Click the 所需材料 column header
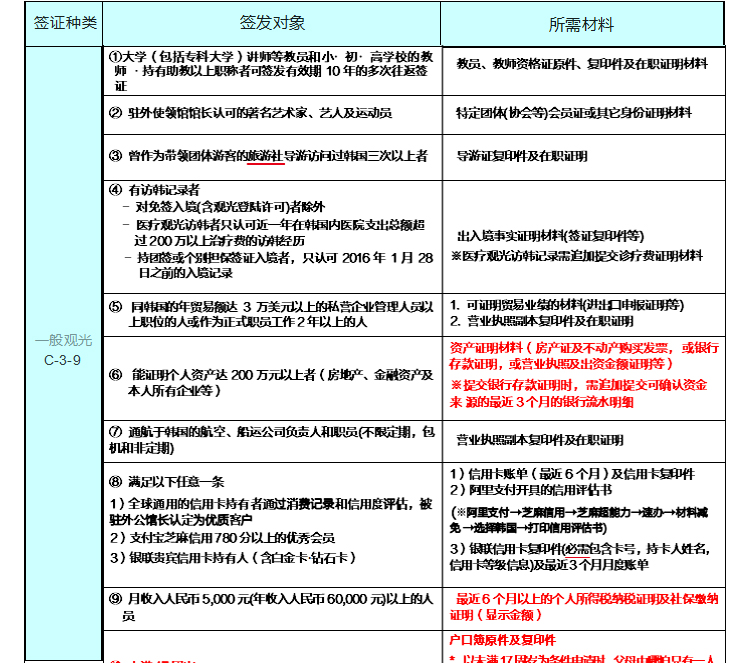The width and height of the screenshot is (750, 663). (x=582, y=23)
